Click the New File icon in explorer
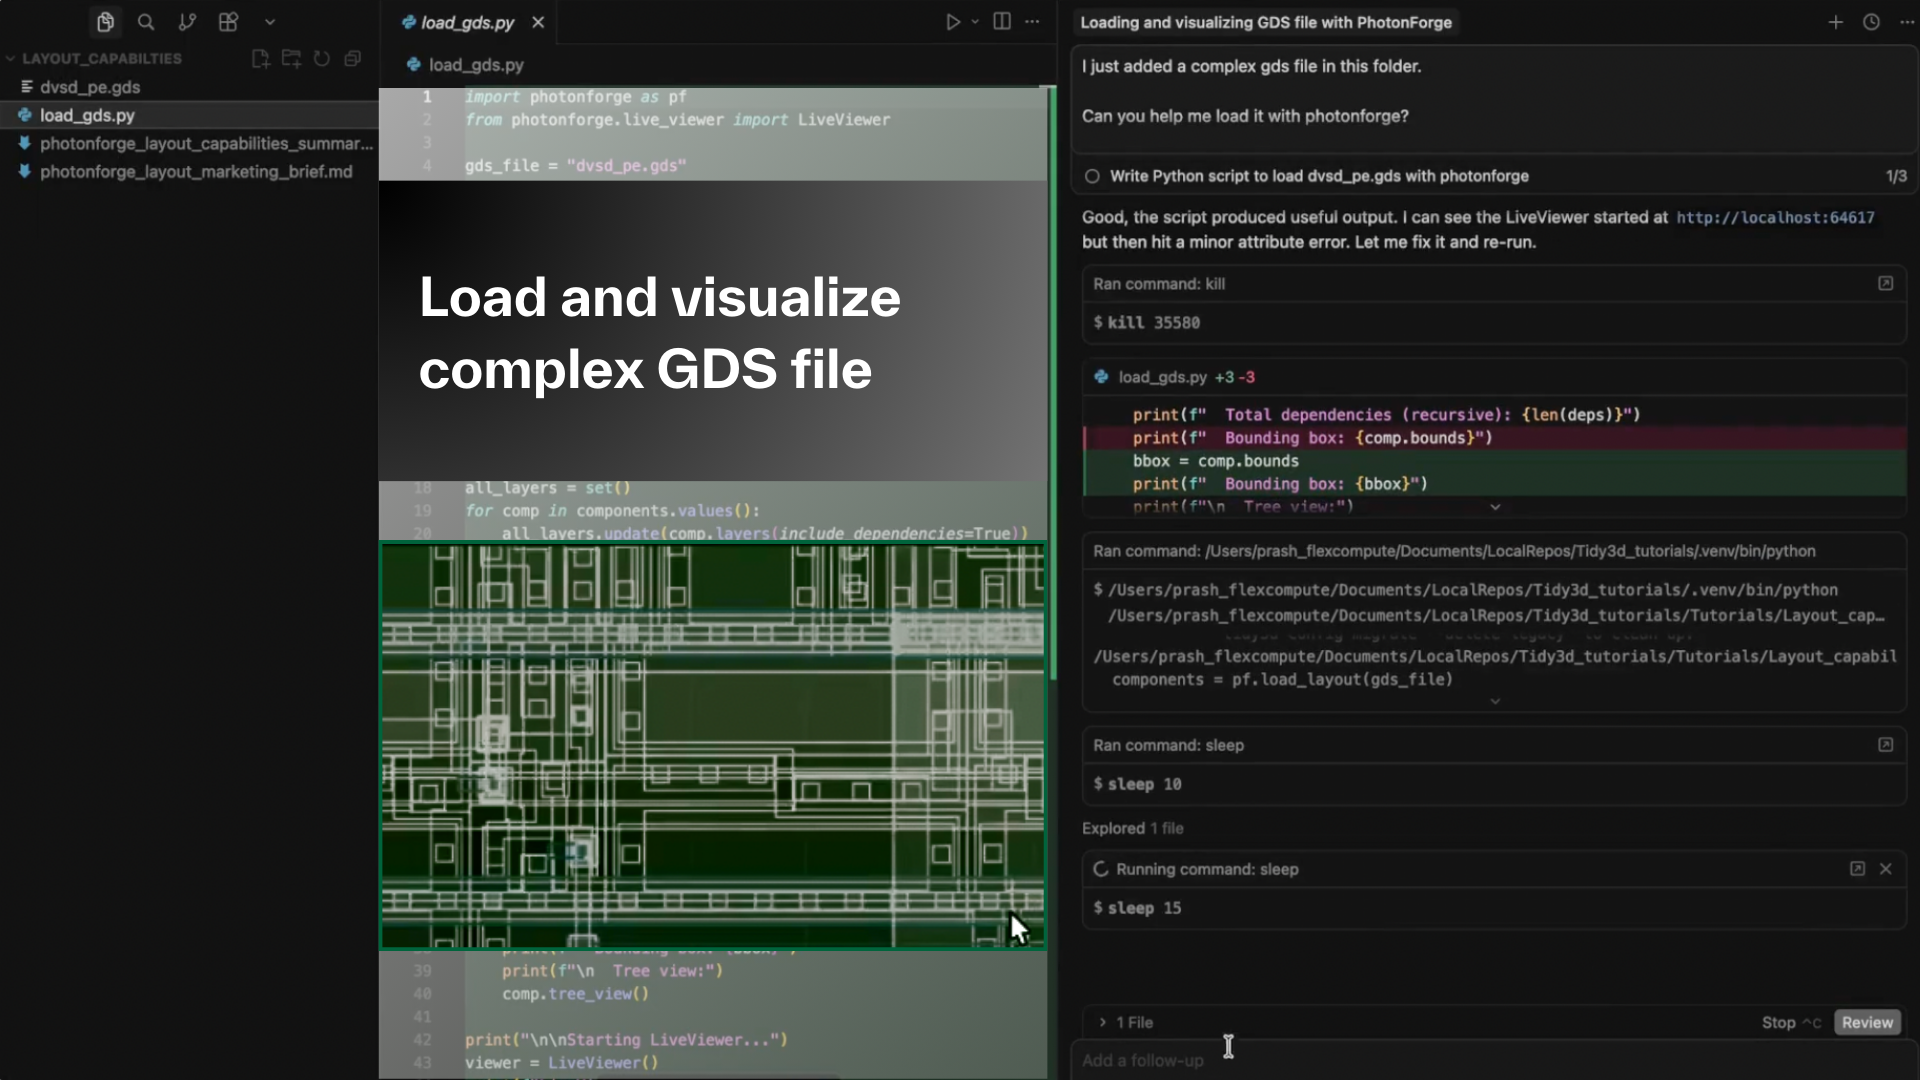This screenshot has height=1080, width=1920. click(x=261, y=59)
